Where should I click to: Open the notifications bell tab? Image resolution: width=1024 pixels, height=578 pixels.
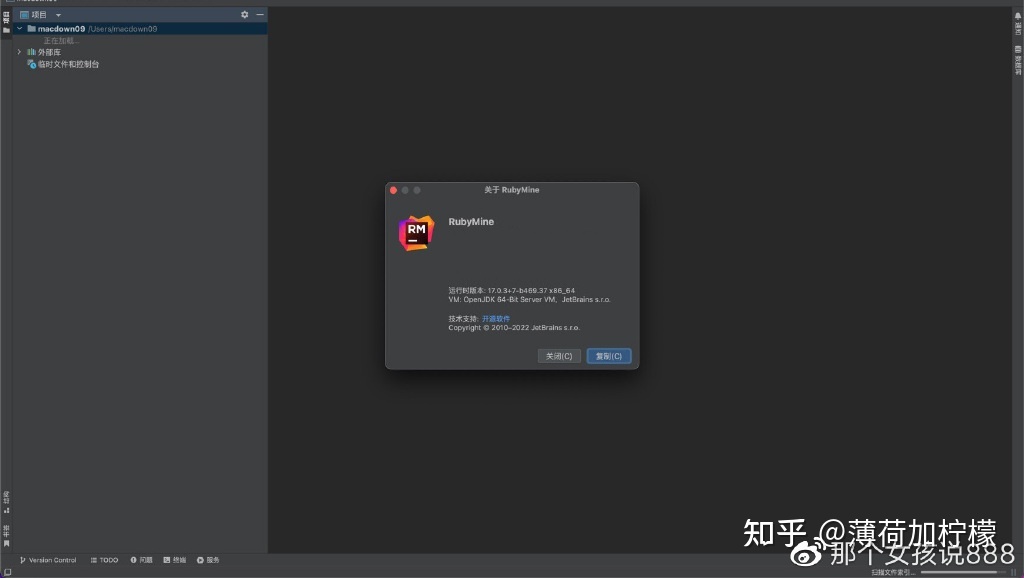pos(1017,24)
